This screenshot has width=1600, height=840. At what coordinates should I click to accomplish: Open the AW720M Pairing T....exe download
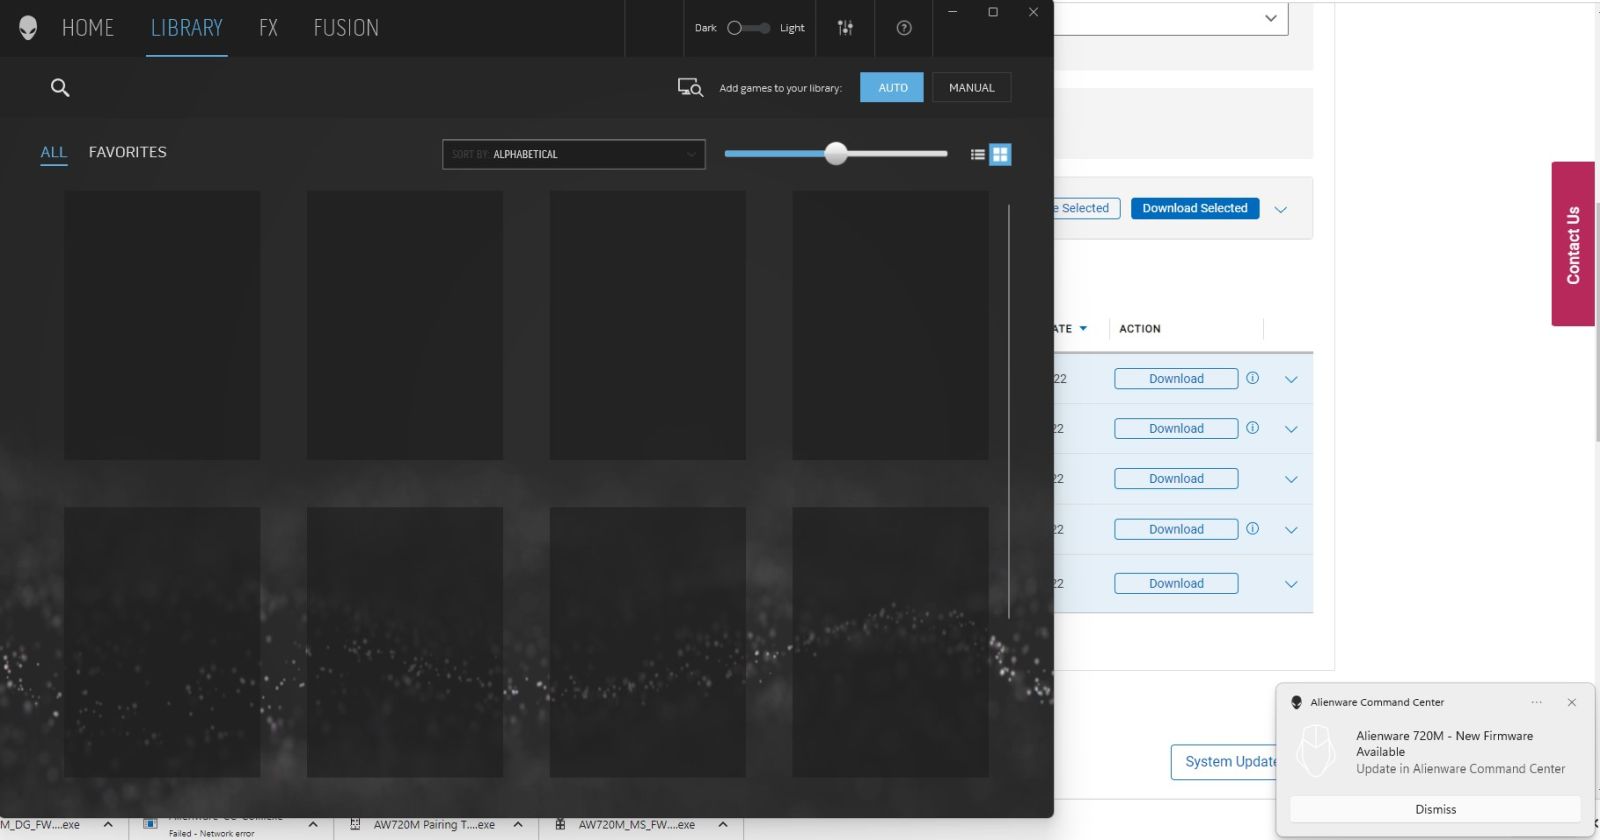434,825
